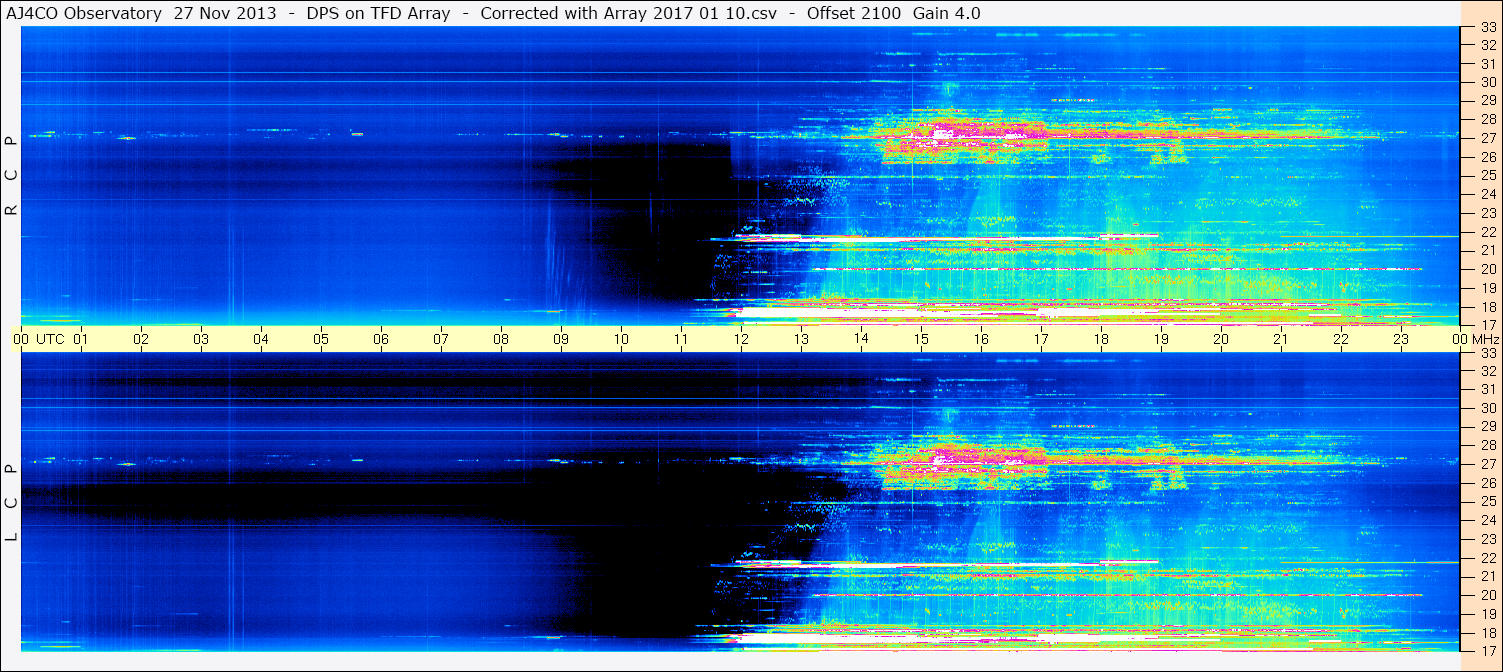Image resolution: width=1503 pixels, height=672 pixels.
Task: Click the 33 MHz tick in LCP panel scale
Action: coord(1487,353)
